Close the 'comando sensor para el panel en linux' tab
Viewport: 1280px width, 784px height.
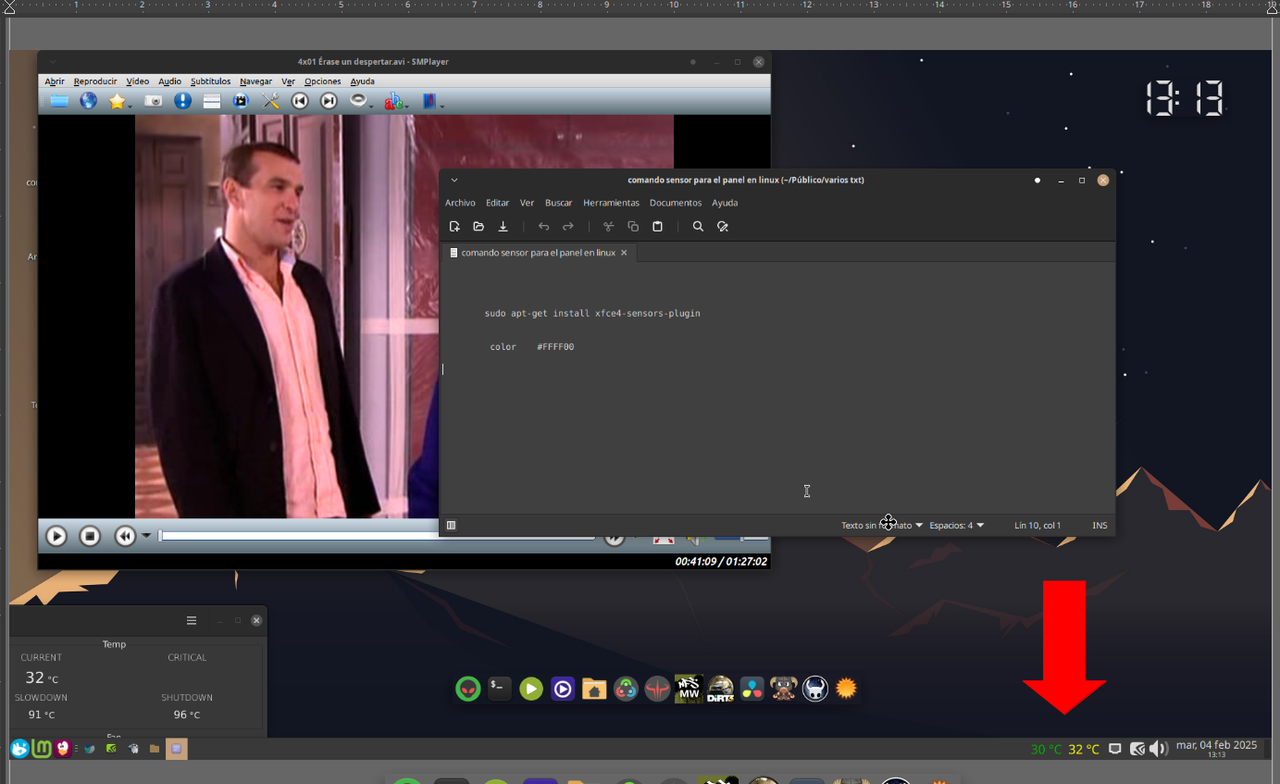point(624,253)
